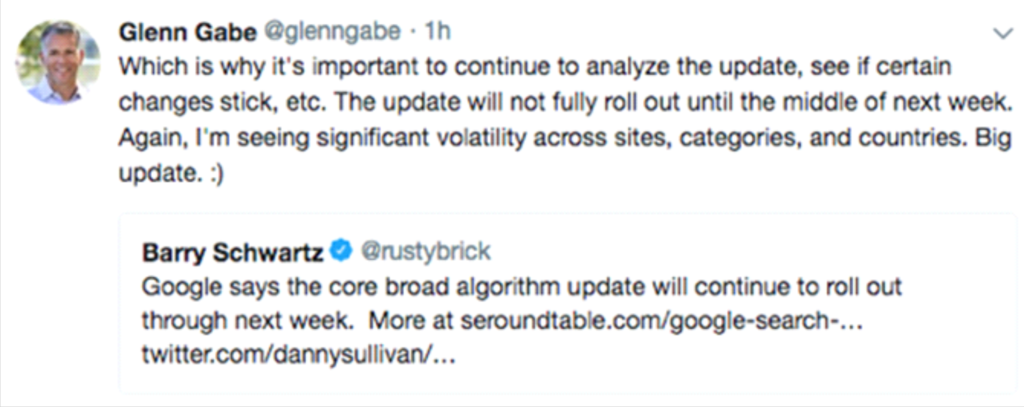Image resolution: width=1024 pixels, height=407 pixels.
Task: Open Glenn Gabe's profile via display name
Action: pos(187,31)
